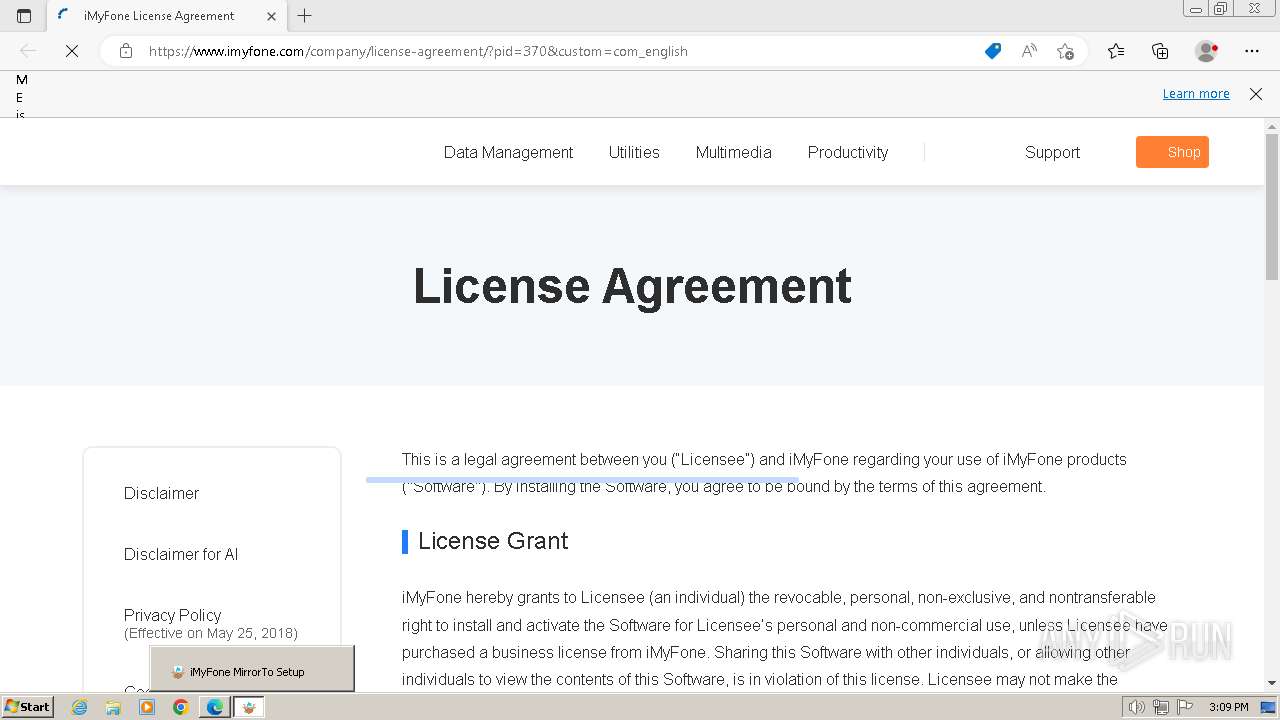Open Data Management menu

[x=508, y=152]
